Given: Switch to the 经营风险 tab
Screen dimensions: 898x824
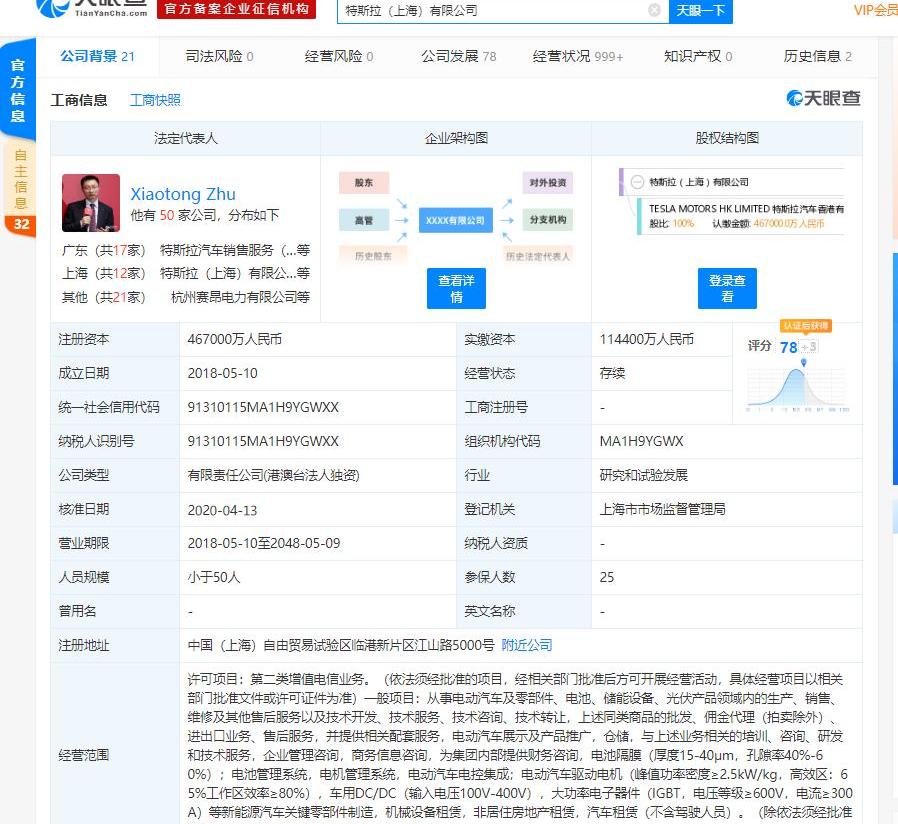Looking at the screenshot, I should (339, 56).
